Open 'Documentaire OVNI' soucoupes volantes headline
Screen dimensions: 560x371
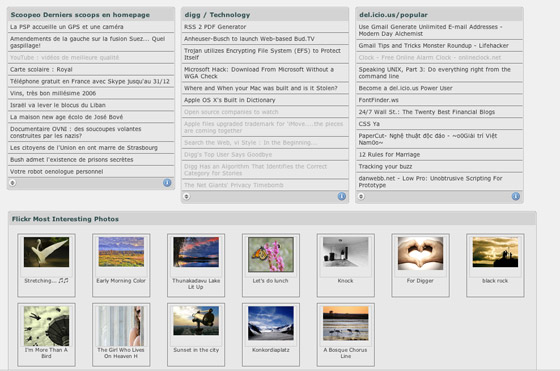click(75, 132)
